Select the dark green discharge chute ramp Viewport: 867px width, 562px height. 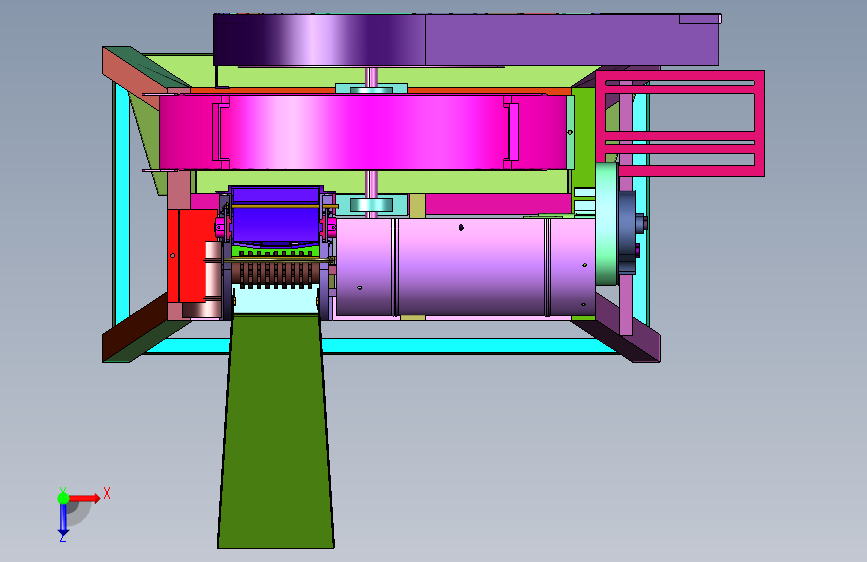(275, 431)
